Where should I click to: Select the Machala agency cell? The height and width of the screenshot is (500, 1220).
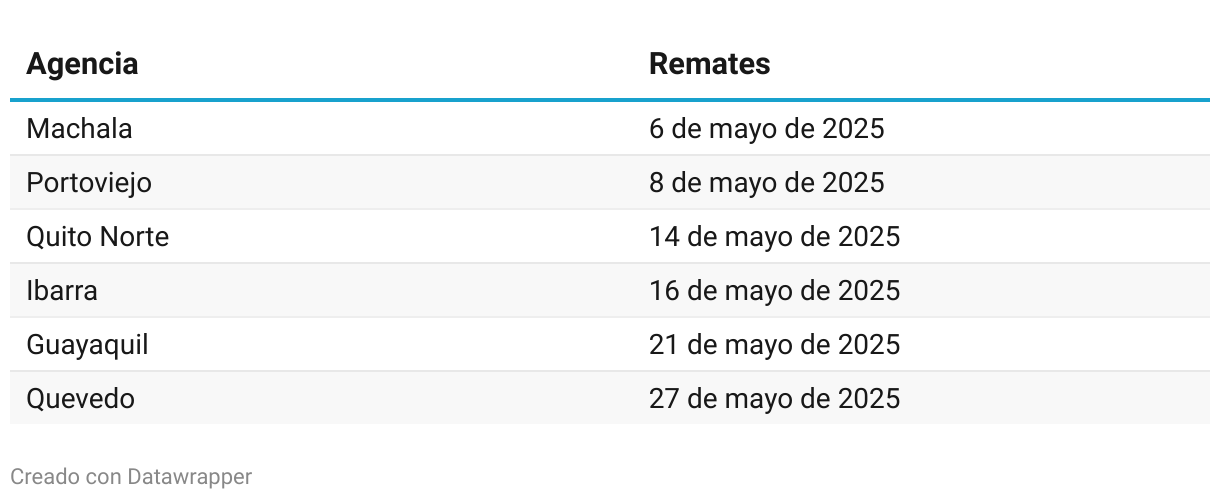pyautogui.click(x=79, y=129)
